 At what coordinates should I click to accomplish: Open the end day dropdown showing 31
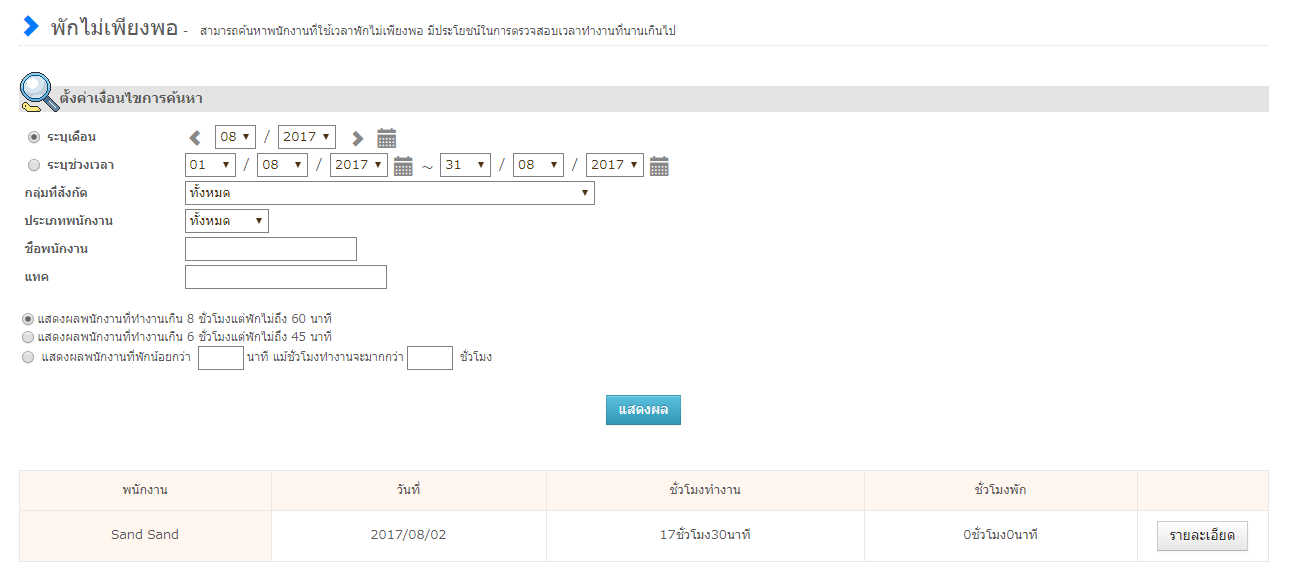[x=465, y=165]
